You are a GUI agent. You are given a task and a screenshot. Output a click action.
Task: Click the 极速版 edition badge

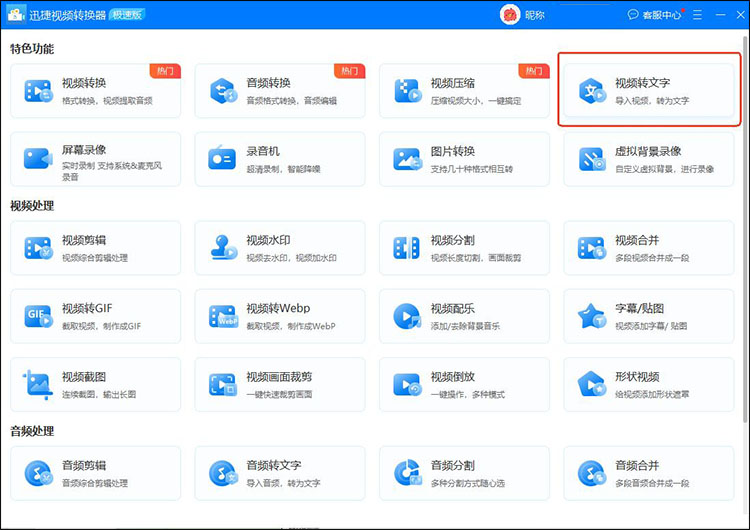click(x=127, y=15)
